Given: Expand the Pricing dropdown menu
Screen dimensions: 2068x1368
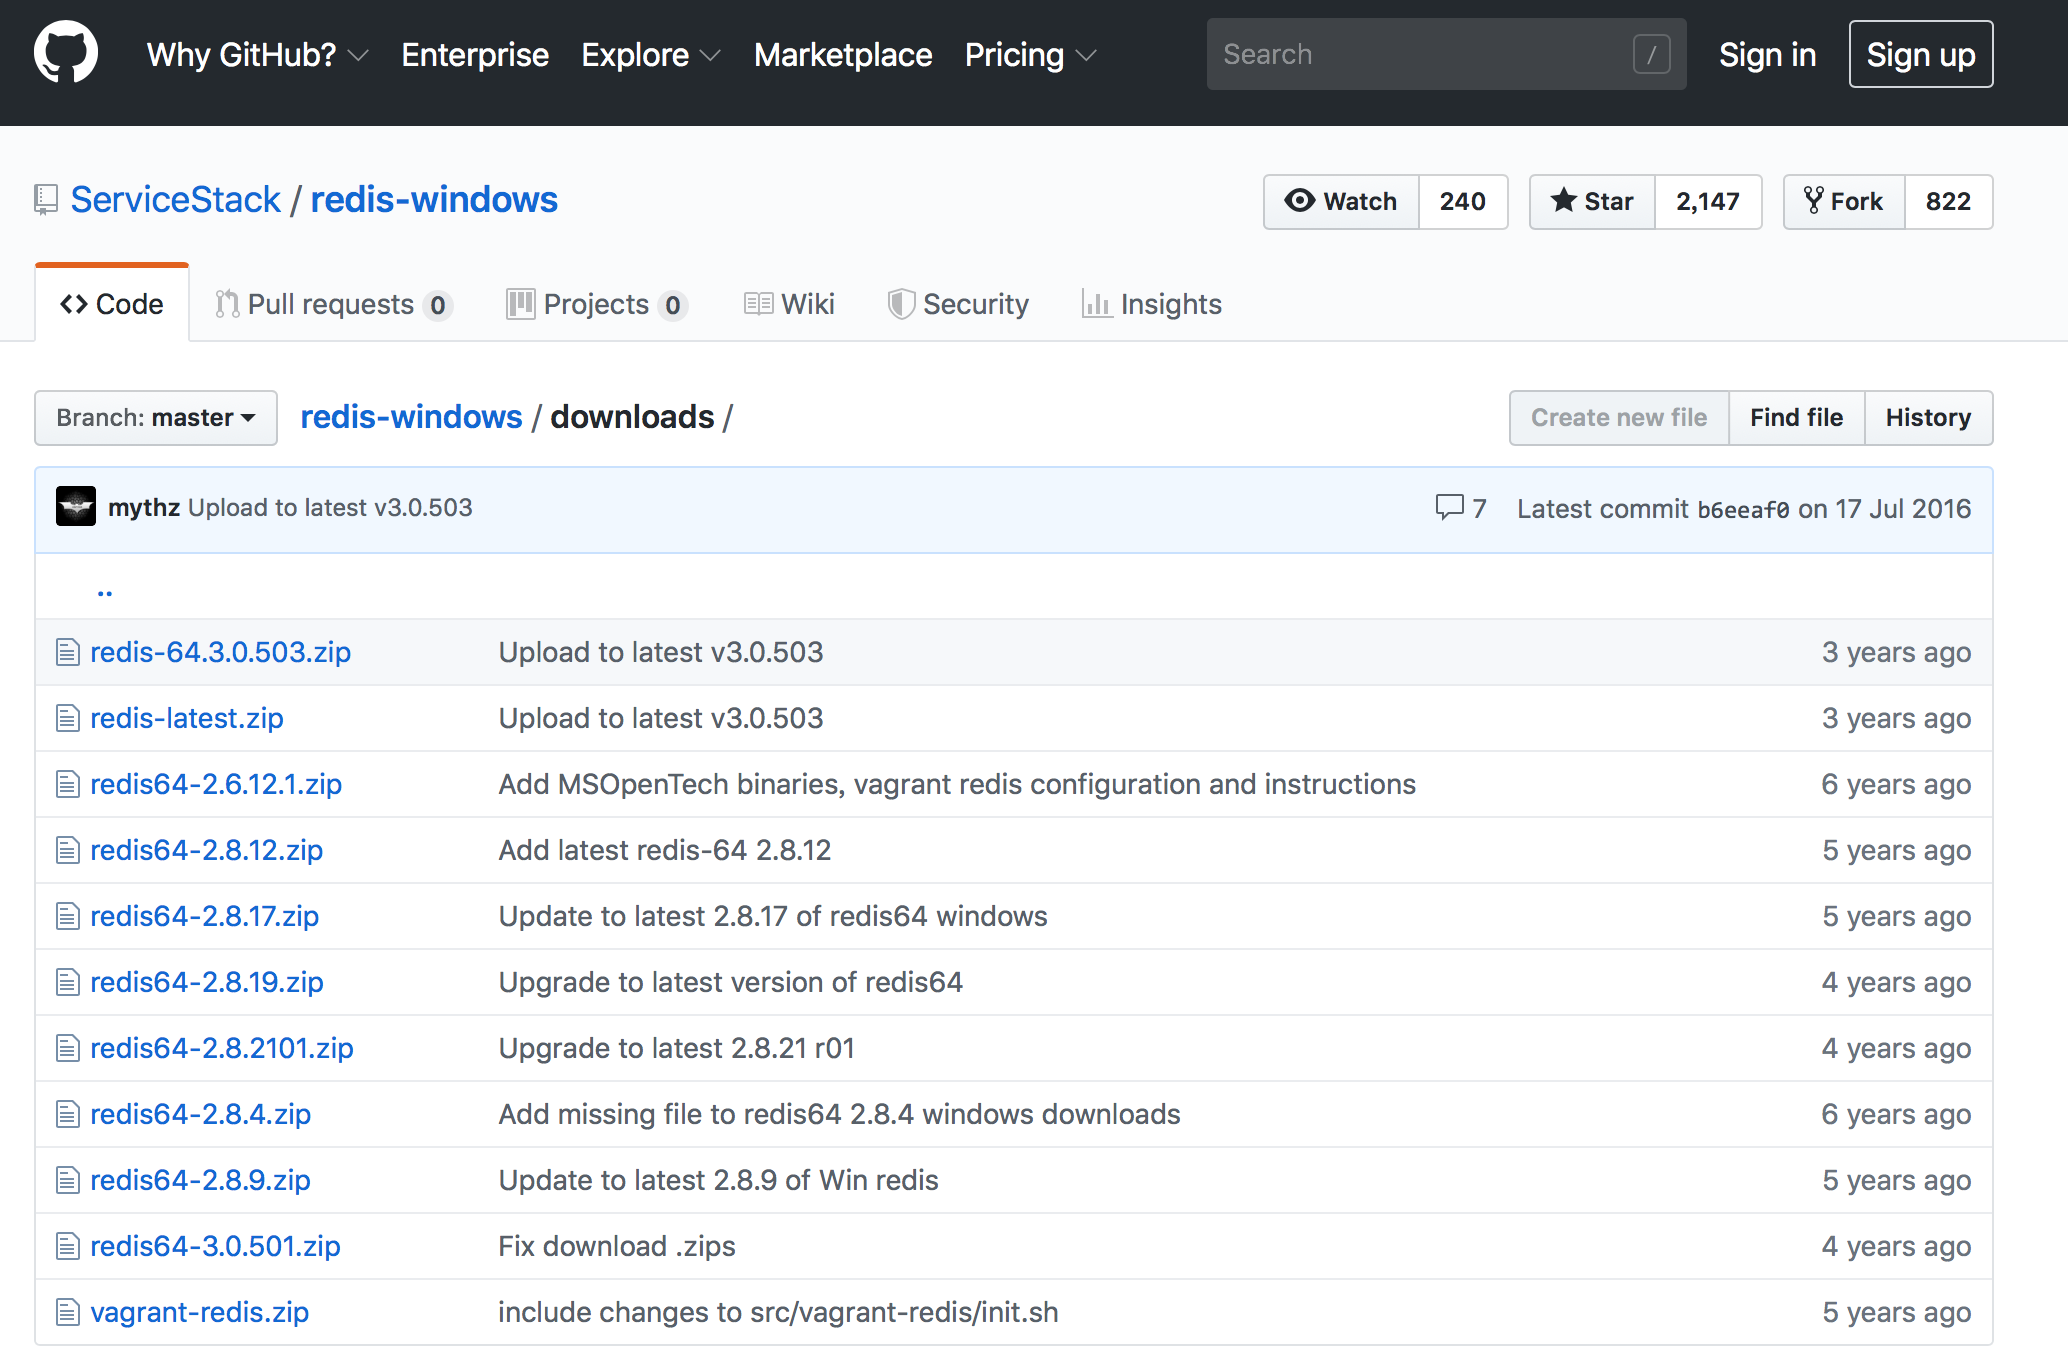Looking at the screenshot, I should [1030, 55].
